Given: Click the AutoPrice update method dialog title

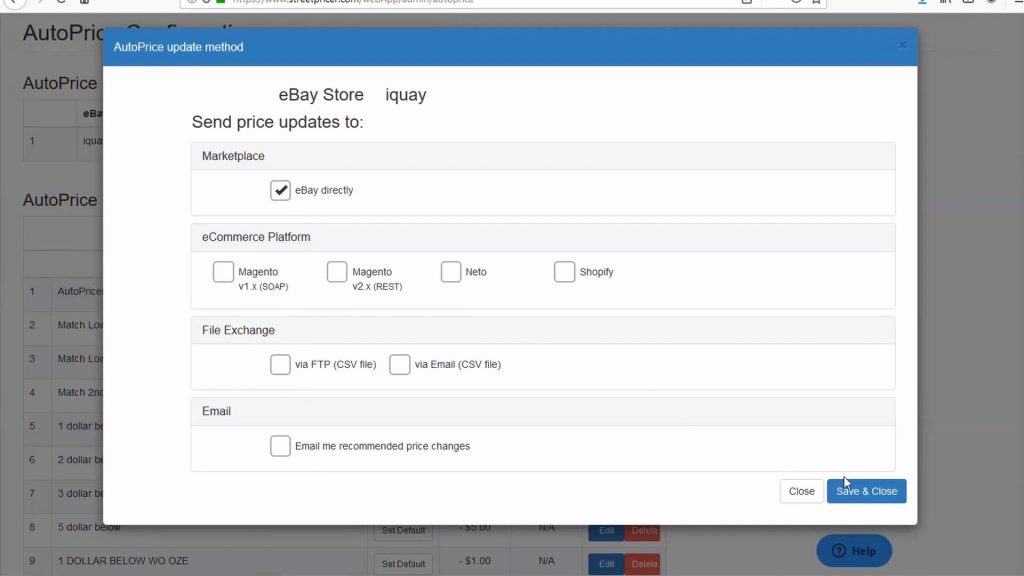Looking at the screenshot, I should 178,47.
